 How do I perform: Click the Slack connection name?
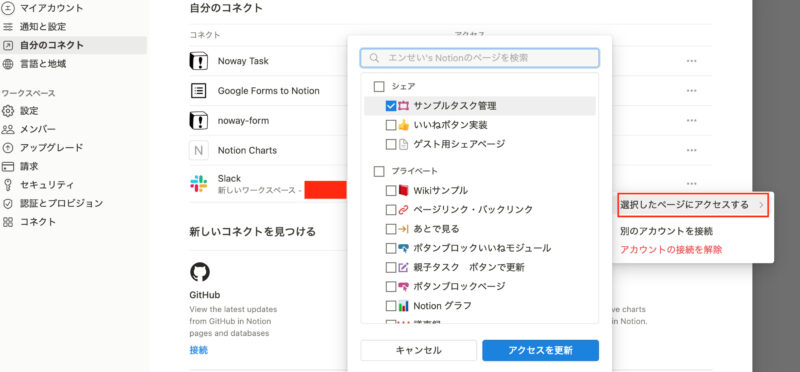229,179
